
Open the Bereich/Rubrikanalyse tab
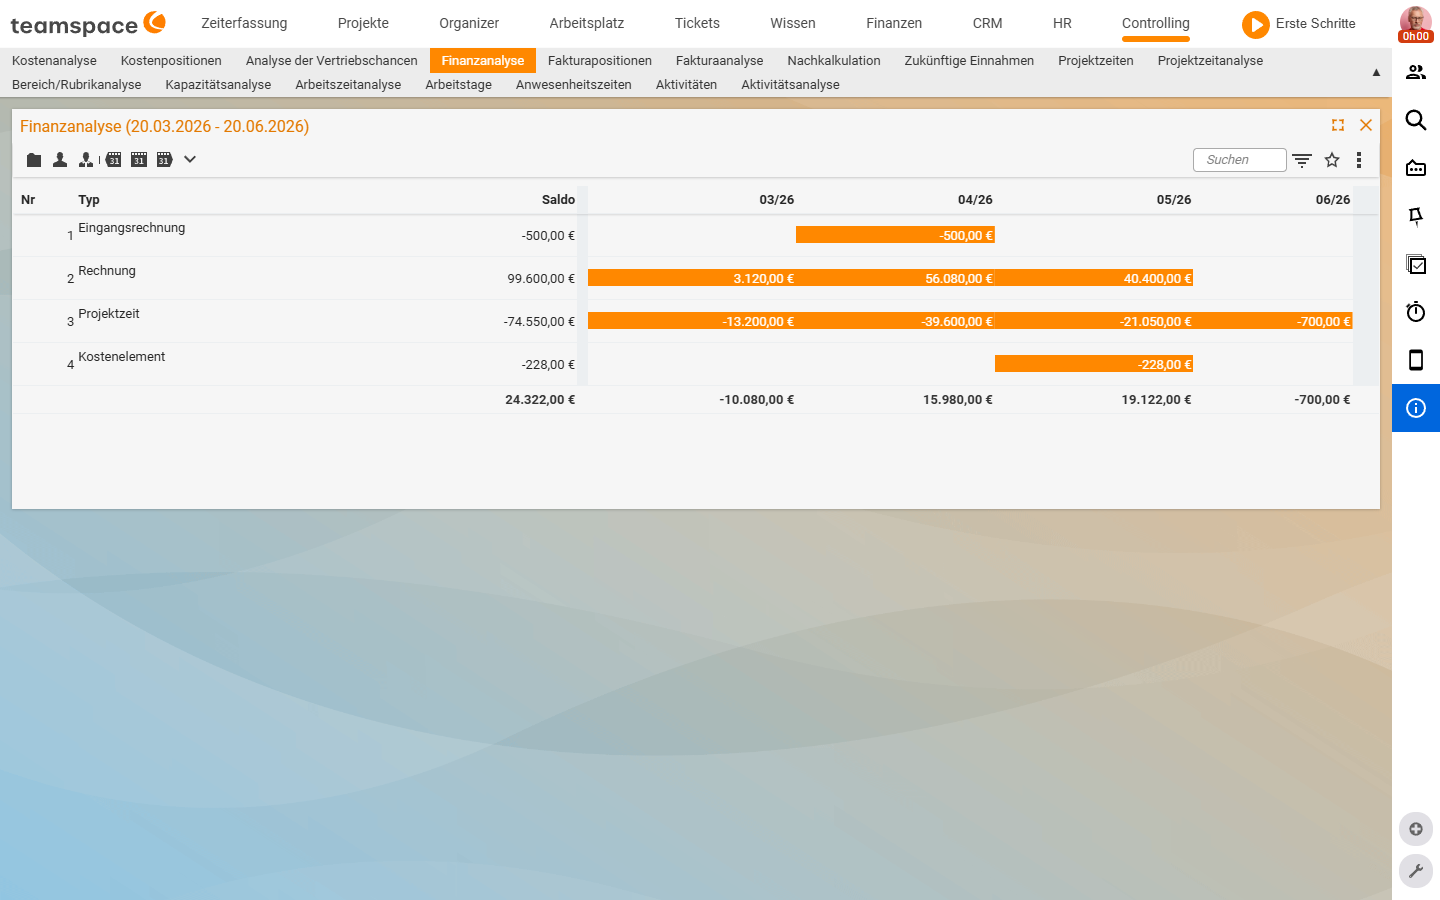(77, 85)
